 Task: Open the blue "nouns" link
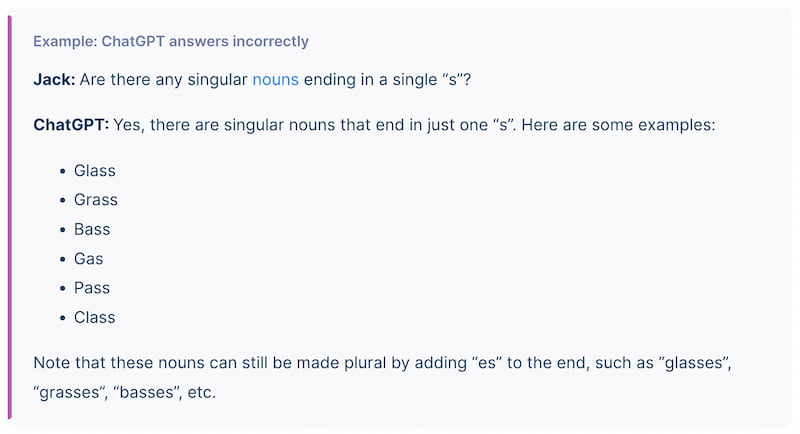[x=275, y=79]
